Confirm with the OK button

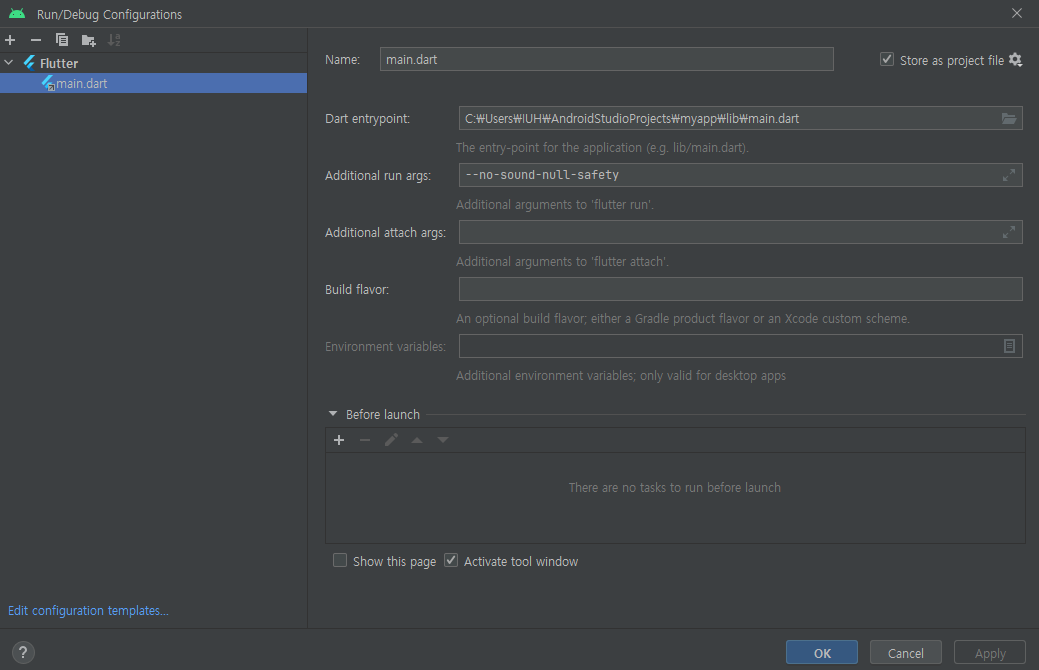[822, 653]
